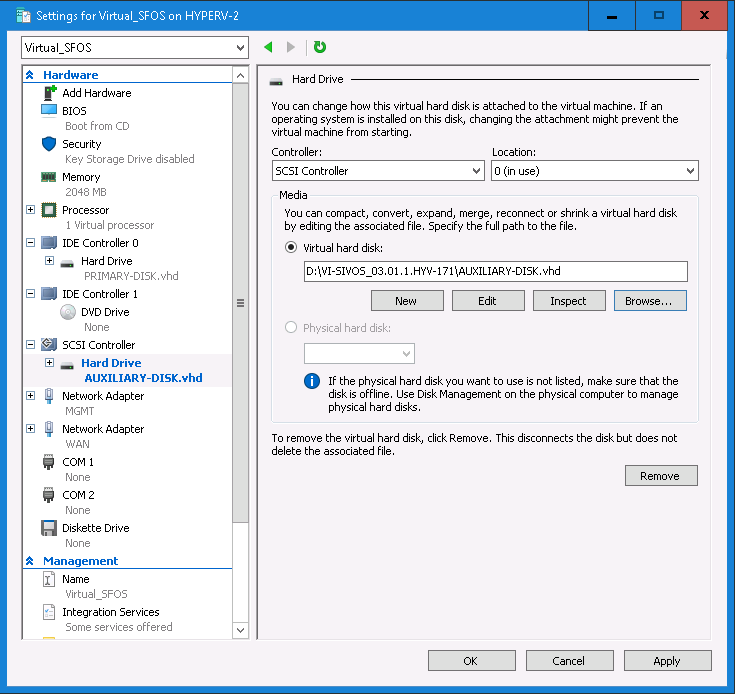Image resolution: width=735 pixels, height=694 pixels.
Task: Open the Controller dropdown
Action: click(378, 171)
